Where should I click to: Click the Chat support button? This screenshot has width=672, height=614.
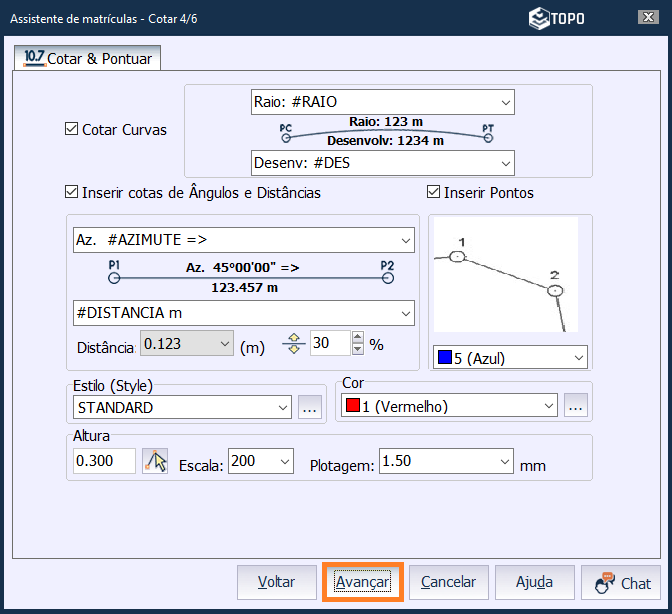point(621,583)
